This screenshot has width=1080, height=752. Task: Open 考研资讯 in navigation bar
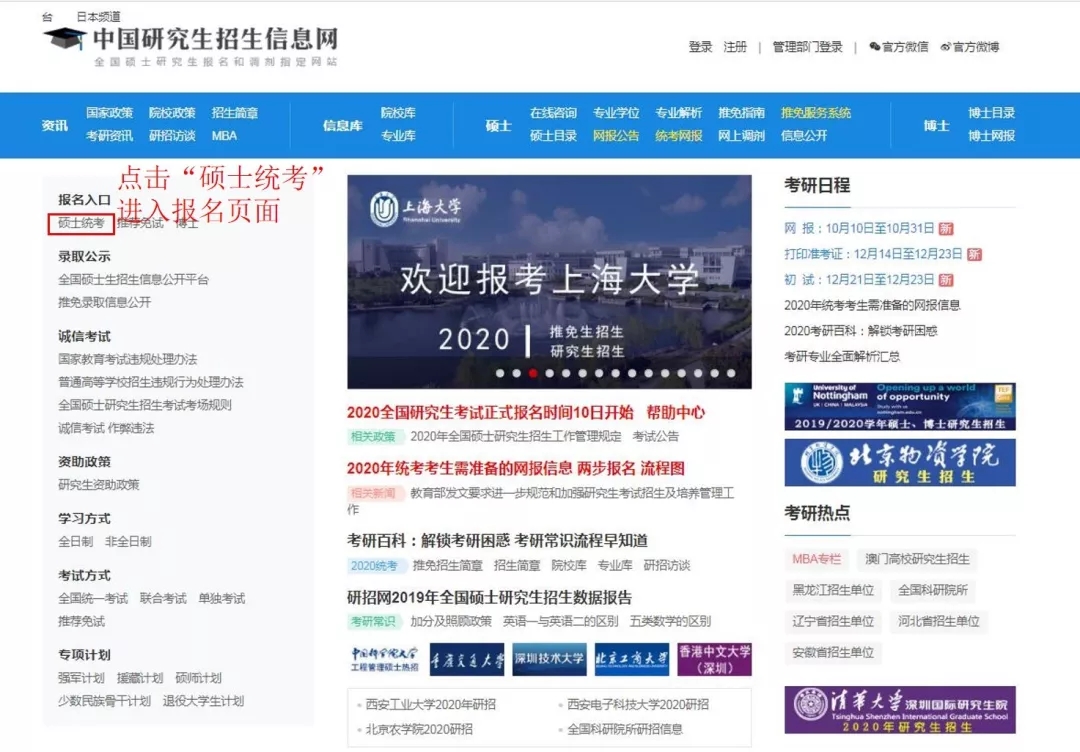pyautogui.click(x=110, y=136)
